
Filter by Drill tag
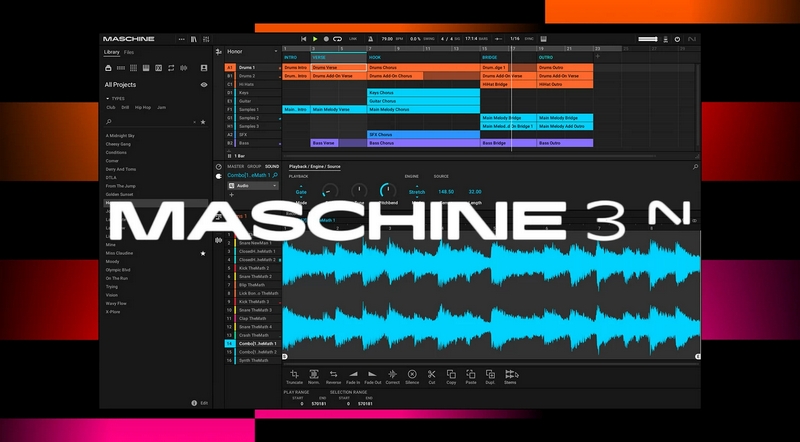pyautogui.click(x=125, y=108)
